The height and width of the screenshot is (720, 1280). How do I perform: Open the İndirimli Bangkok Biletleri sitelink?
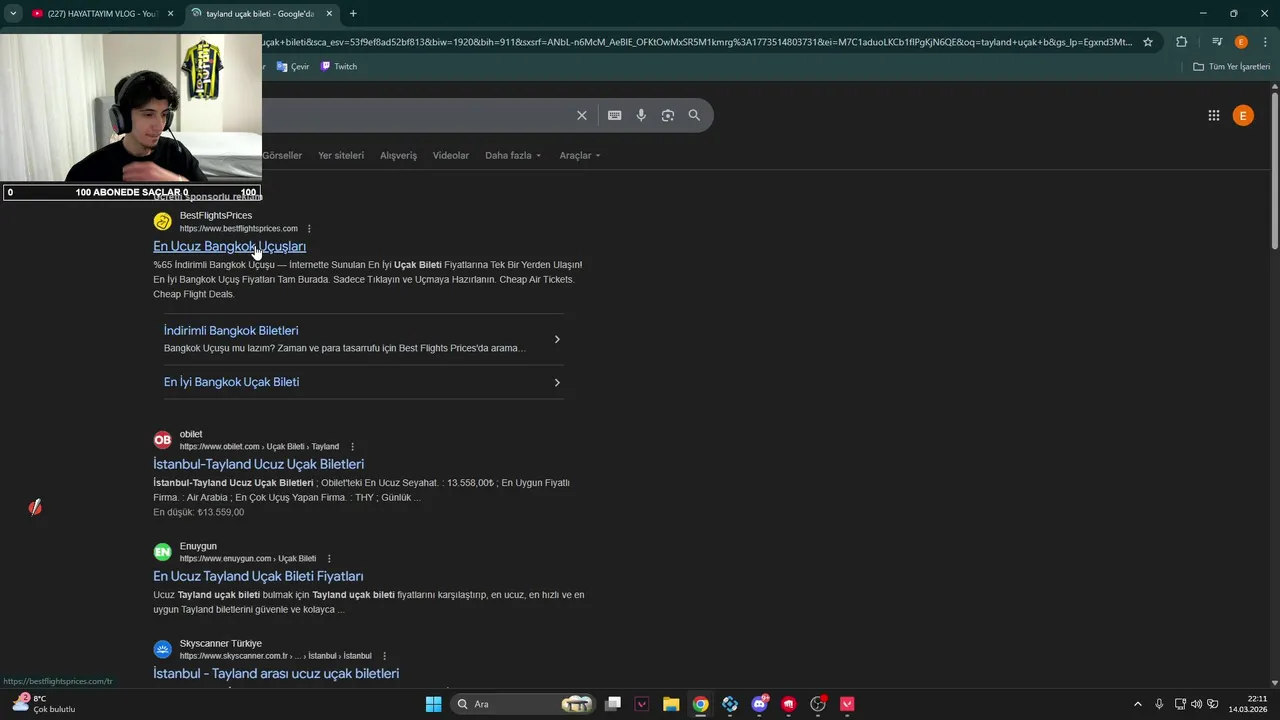(x=231, y=331)
